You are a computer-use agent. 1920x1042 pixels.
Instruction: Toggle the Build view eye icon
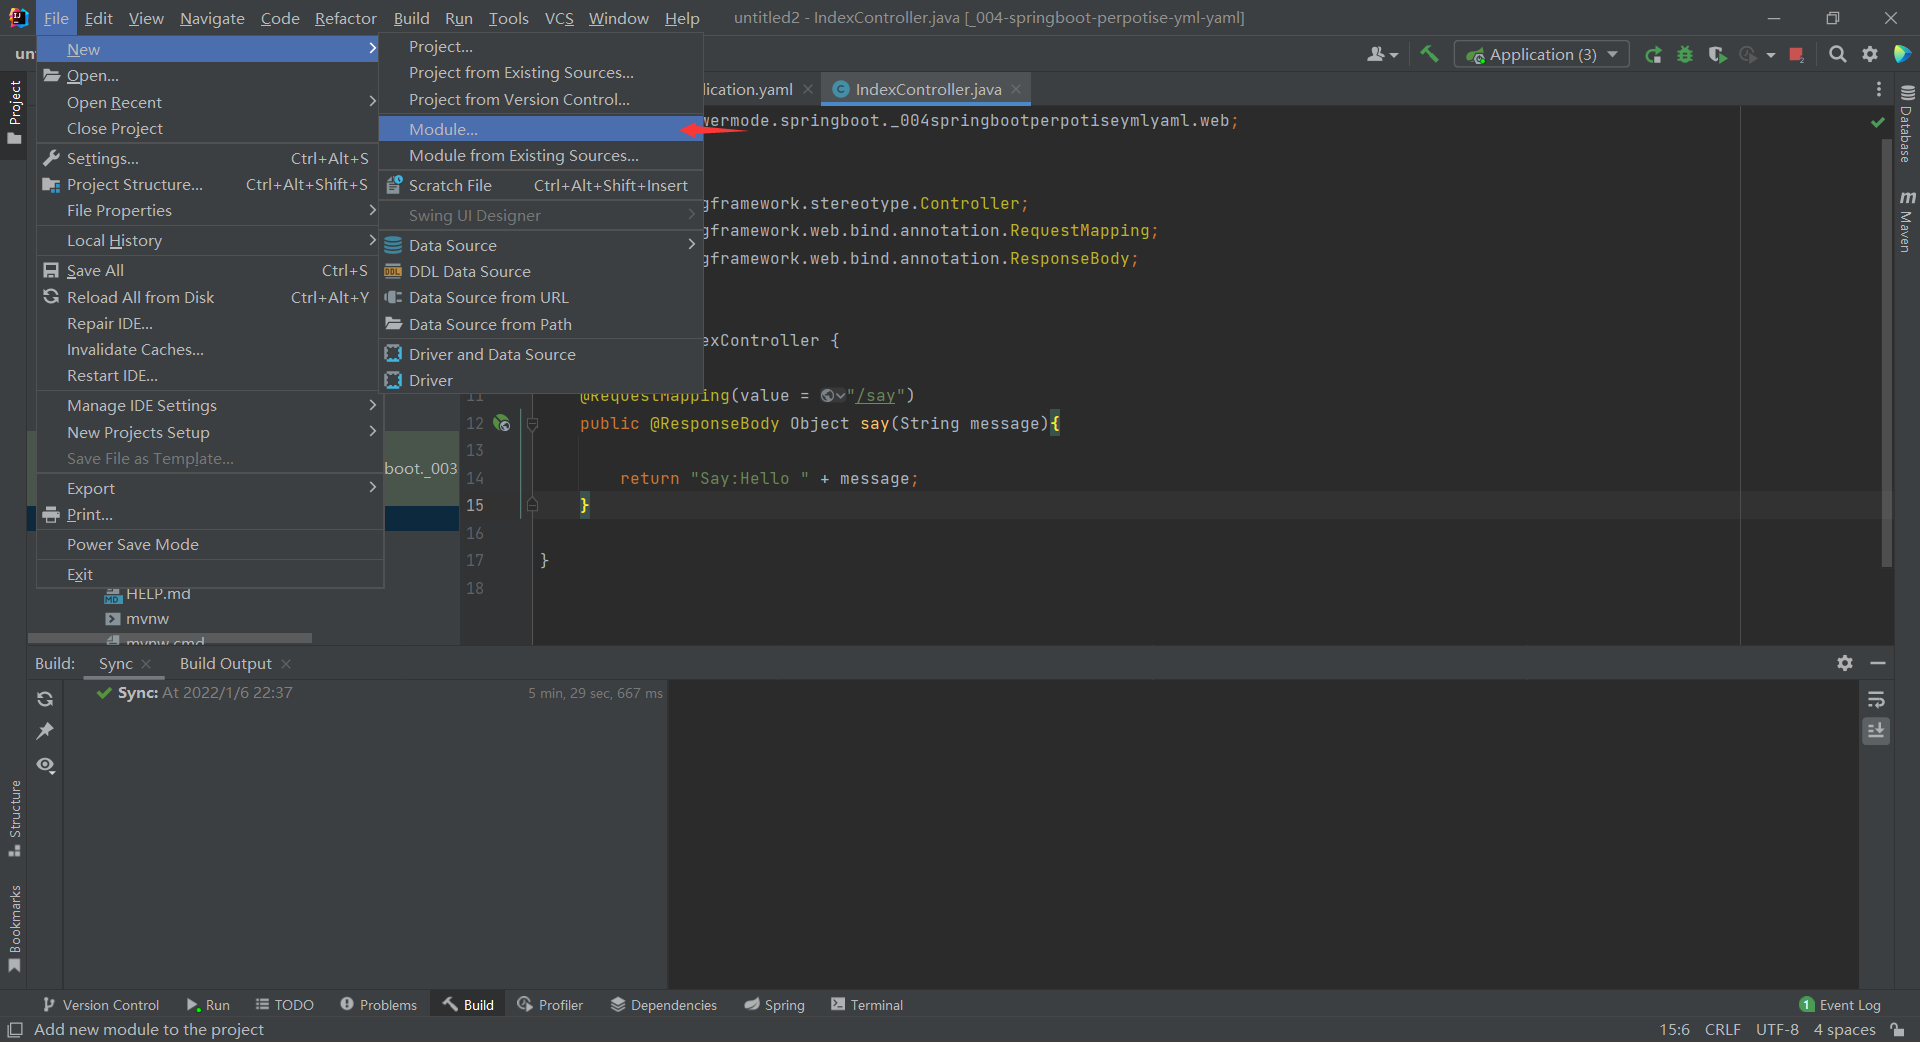45,765
